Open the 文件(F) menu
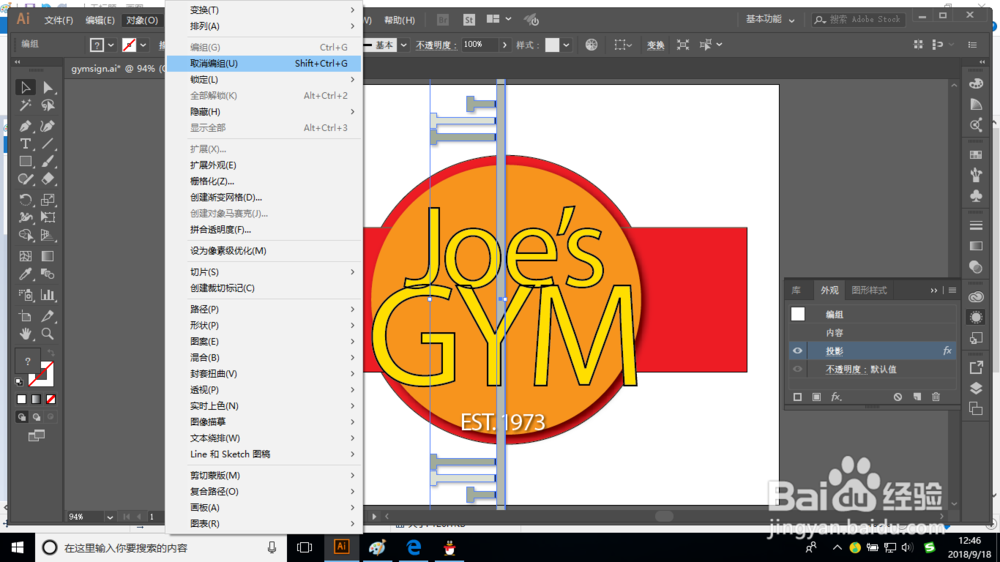1000x562 pixels. 59,20
